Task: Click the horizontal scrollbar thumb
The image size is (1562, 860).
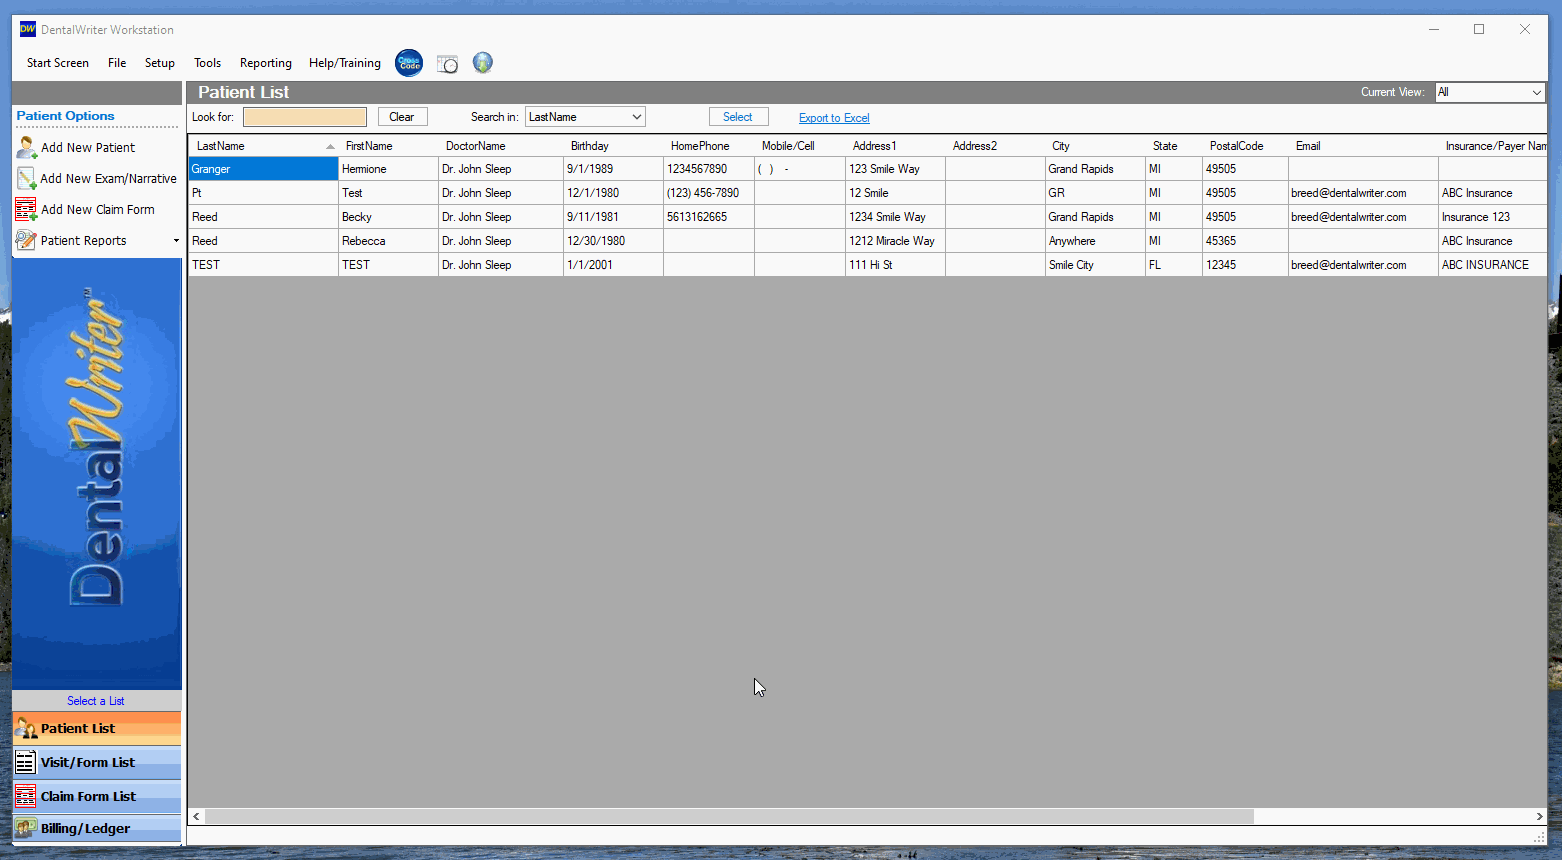Action: point(729,816)
